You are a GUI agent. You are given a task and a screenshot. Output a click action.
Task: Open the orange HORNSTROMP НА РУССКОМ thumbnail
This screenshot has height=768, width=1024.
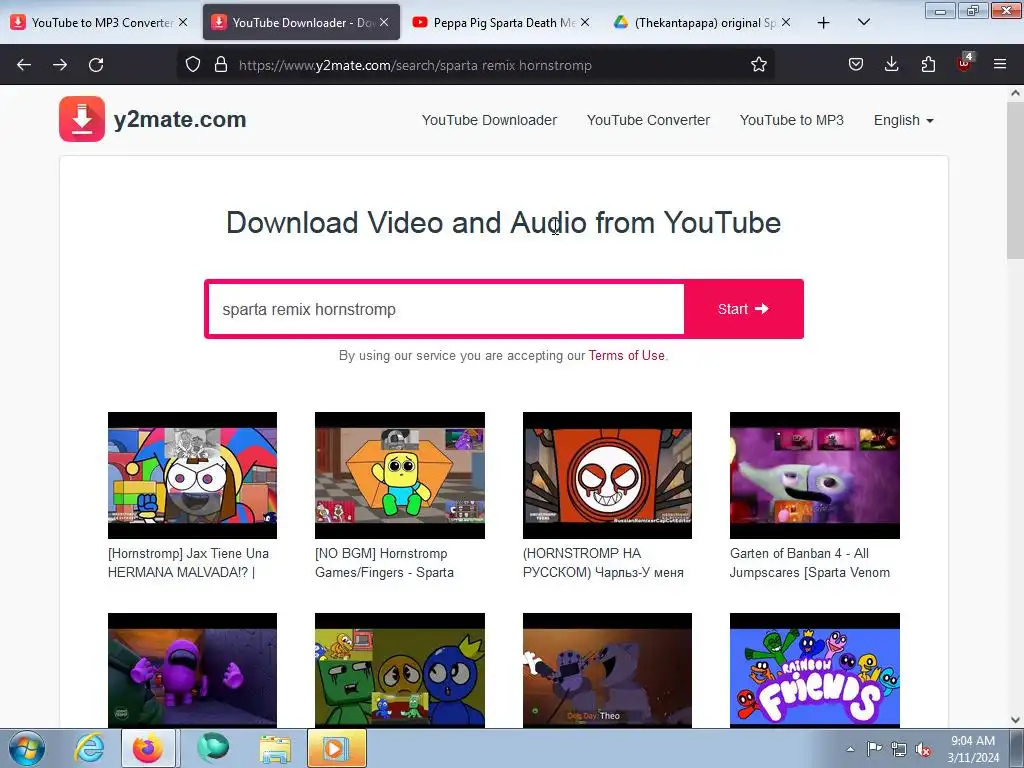pyautogui.click(x=607, y=475)
